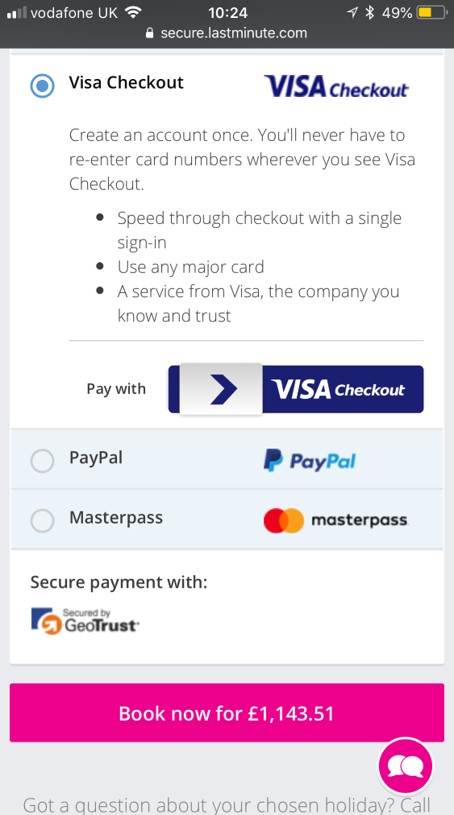Tap the padlock icon in address bar
This screenshot has height=815, width=454.
(150, 33)
